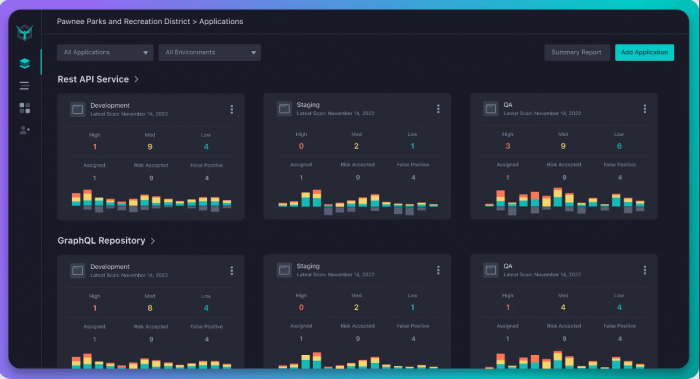
Task: Click High count on Rest API QA card
Action: [508, 146]
